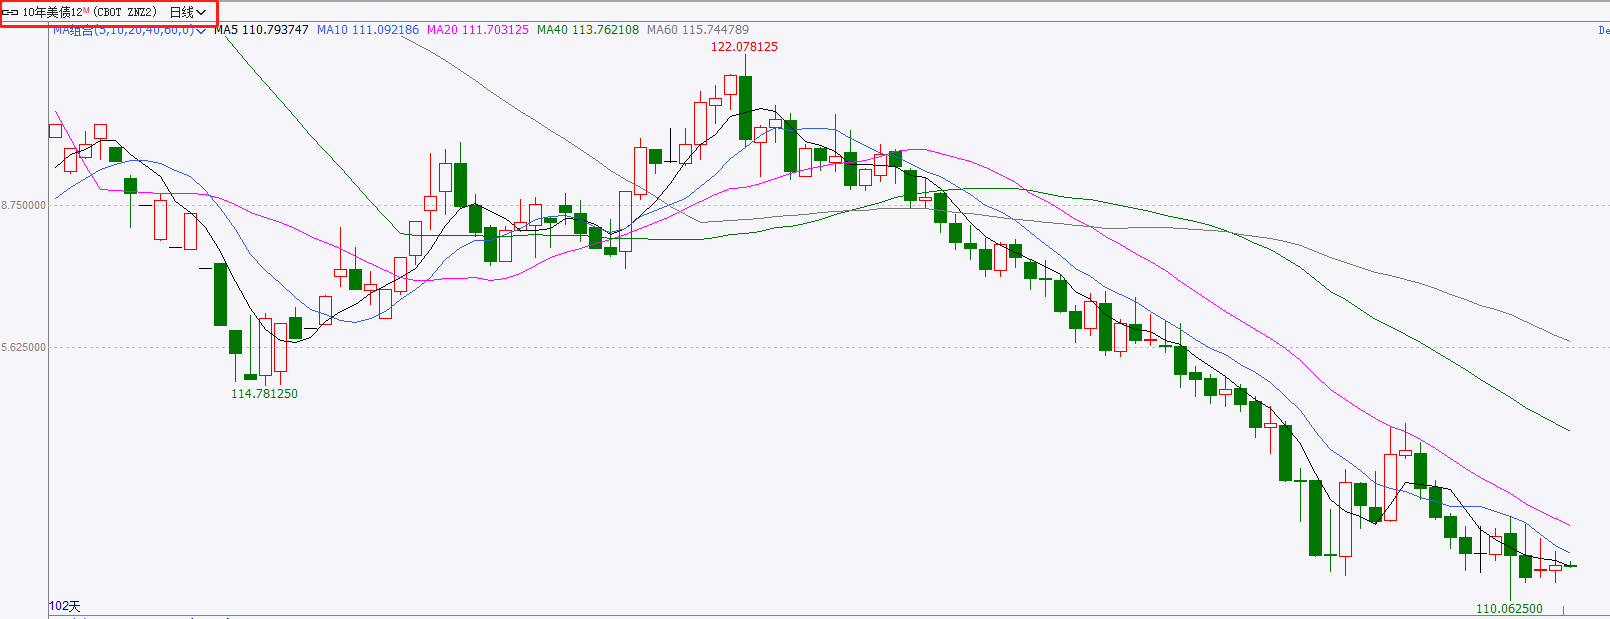Click the chain link icon beside 10年美债12
Viewport: 1610px width, 619px height.
(11, 13)
